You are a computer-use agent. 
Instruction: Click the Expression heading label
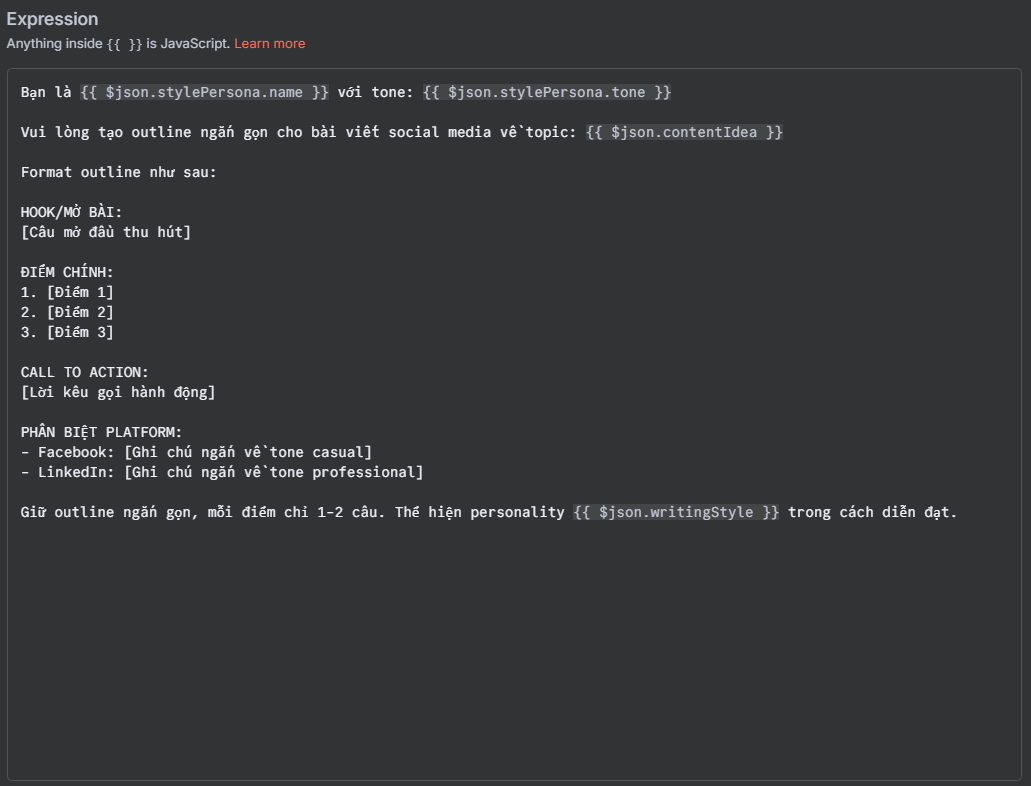pyautogui.click(x=52, y=19)
